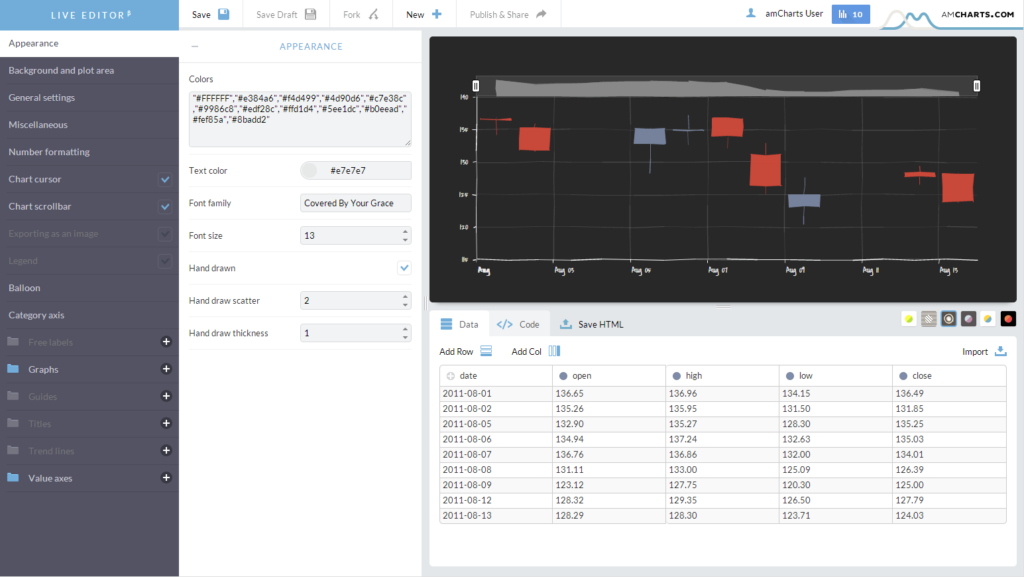Add trend line with plus icon

pos(166,450)
